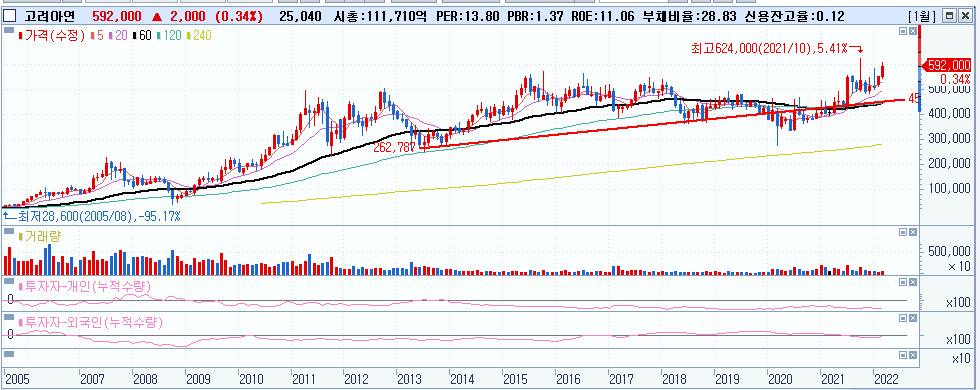Screen dimensions: 980x390
Task: Click the 2011 label on the time axis
Action: (303, 379)
